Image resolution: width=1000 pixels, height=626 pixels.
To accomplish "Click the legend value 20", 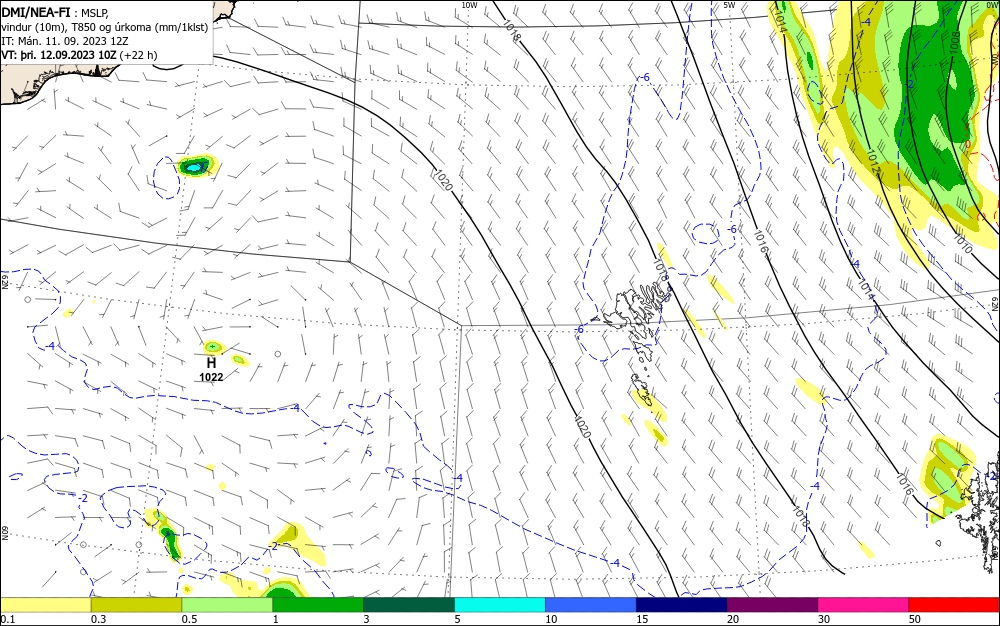I will [x=733, y=619].
